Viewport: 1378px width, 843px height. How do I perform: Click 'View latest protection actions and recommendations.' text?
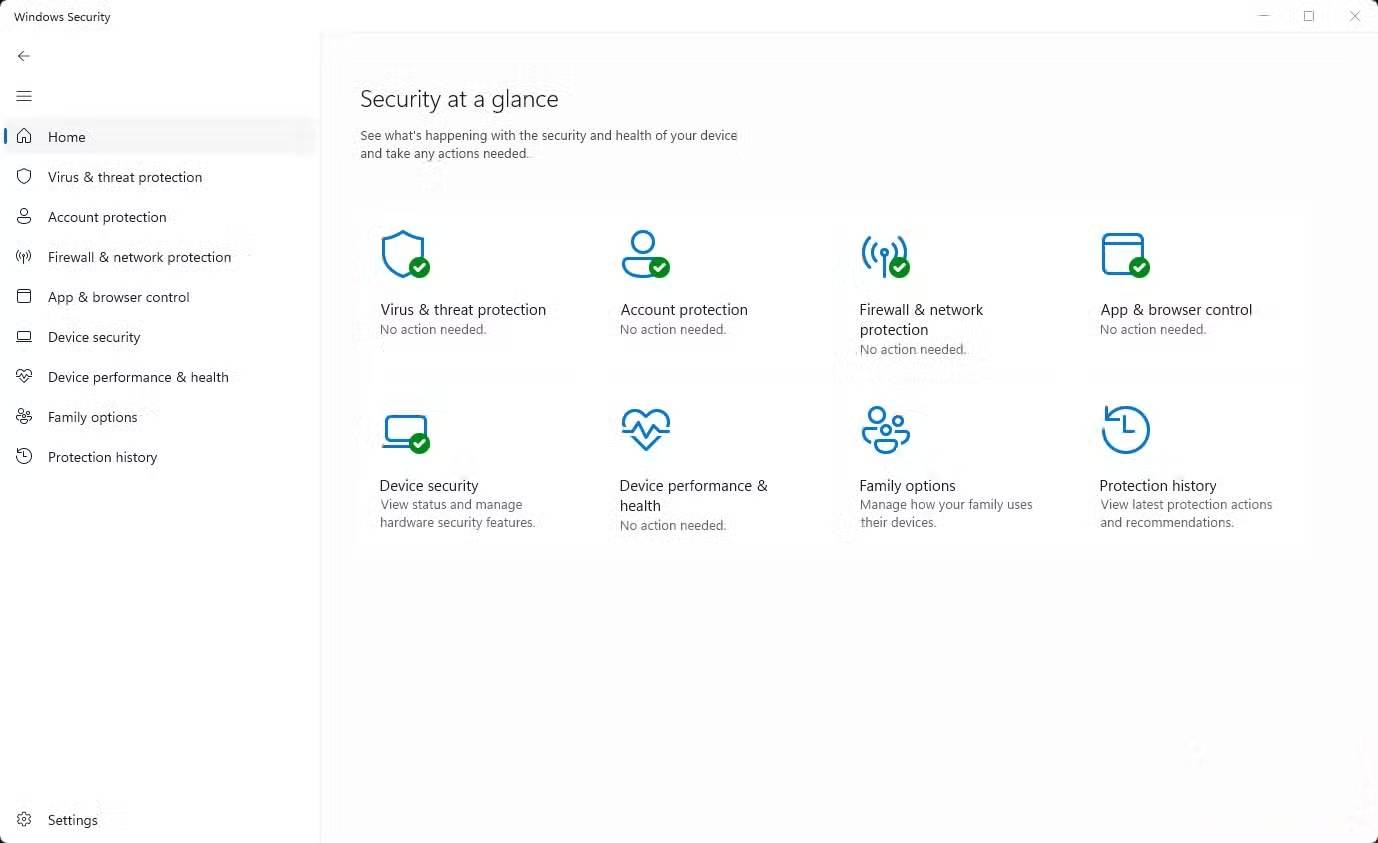click(1186, 514)
